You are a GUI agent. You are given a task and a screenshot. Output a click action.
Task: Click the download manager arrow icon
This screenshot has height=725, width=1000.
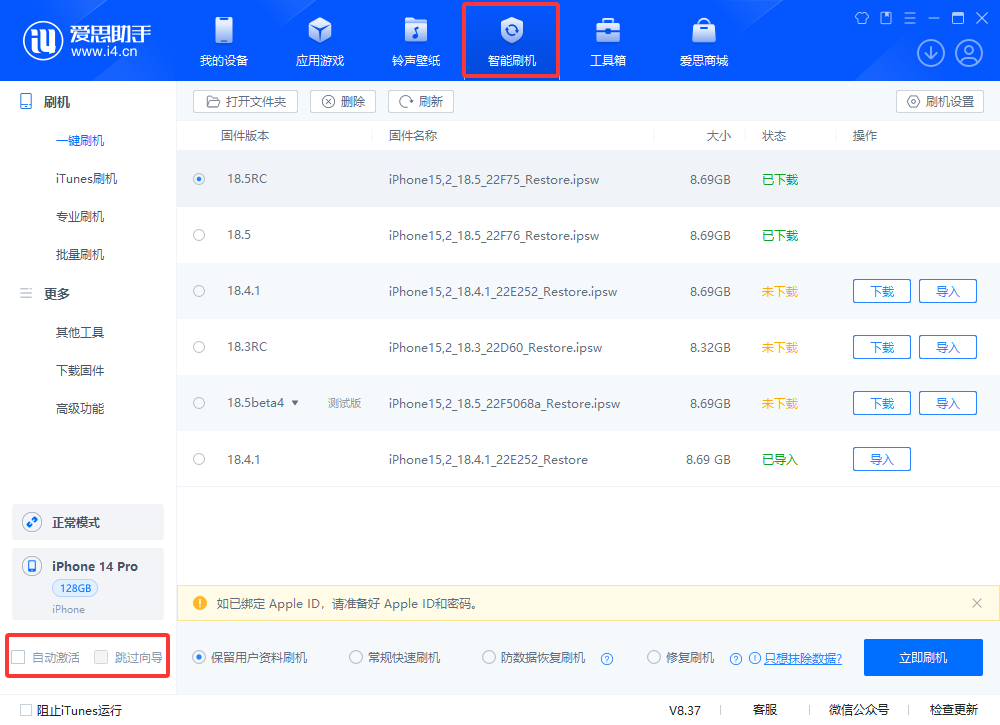931,53
